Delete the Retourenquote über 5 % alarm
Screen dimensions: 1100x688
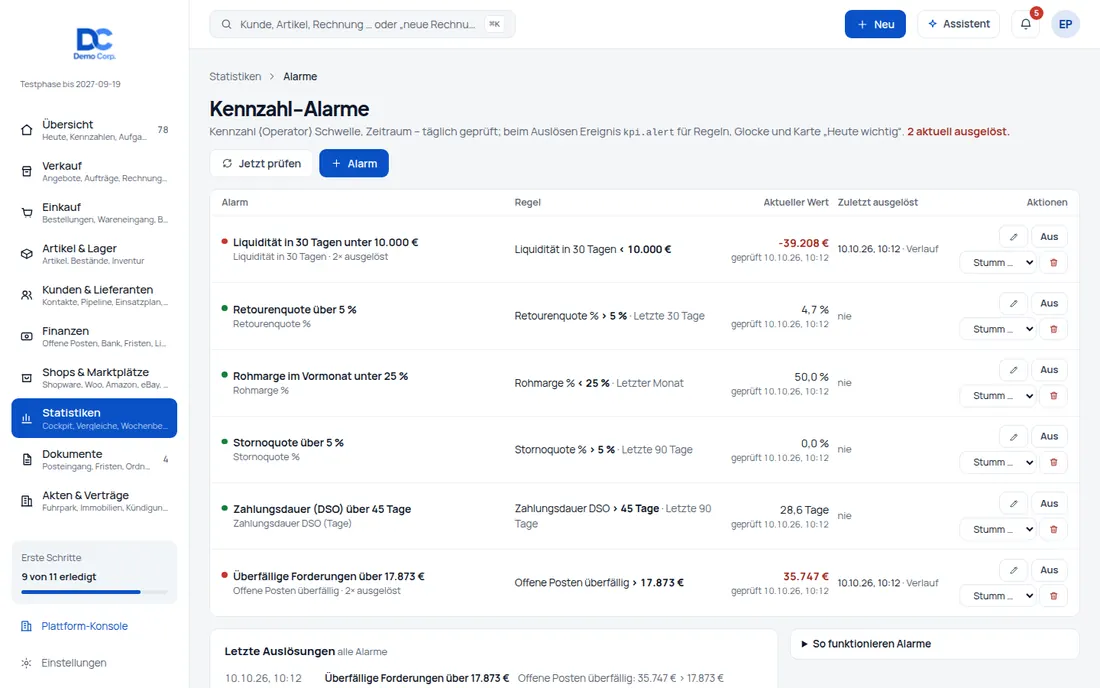point(1053,329)
